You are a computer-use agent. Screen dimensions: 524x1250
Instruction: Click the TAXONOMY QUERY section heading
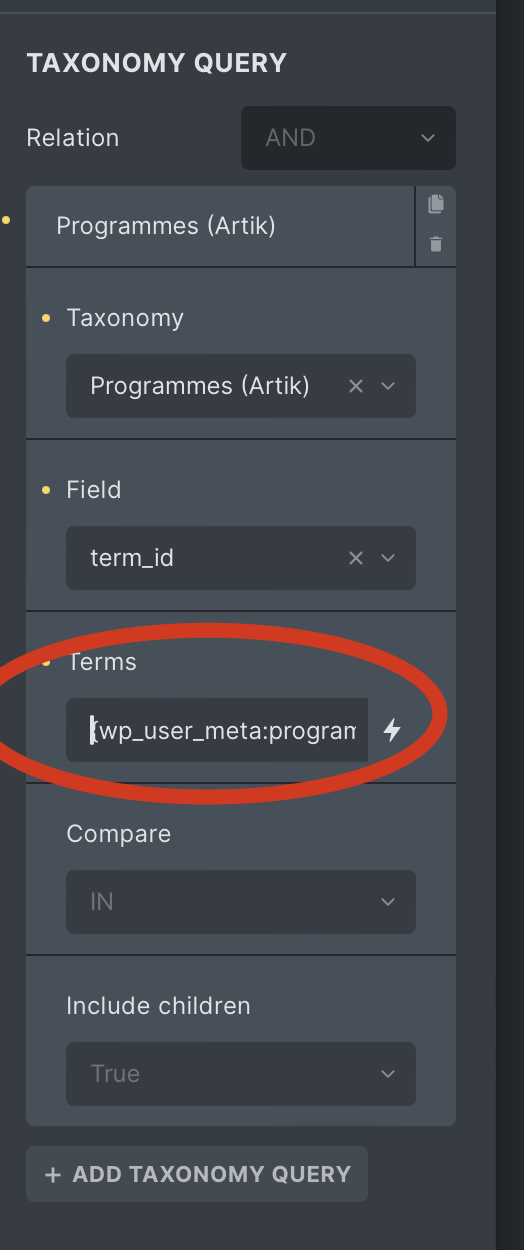click(156, 63)
